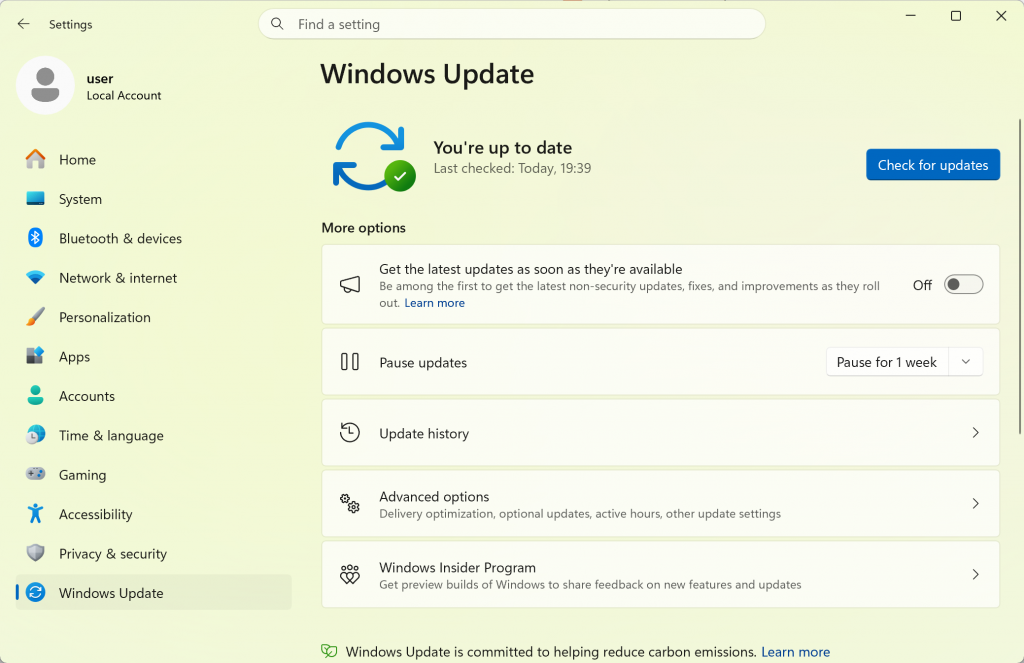
Task: Toggle the get latest updates switch on
Action: tap(963, 285)
